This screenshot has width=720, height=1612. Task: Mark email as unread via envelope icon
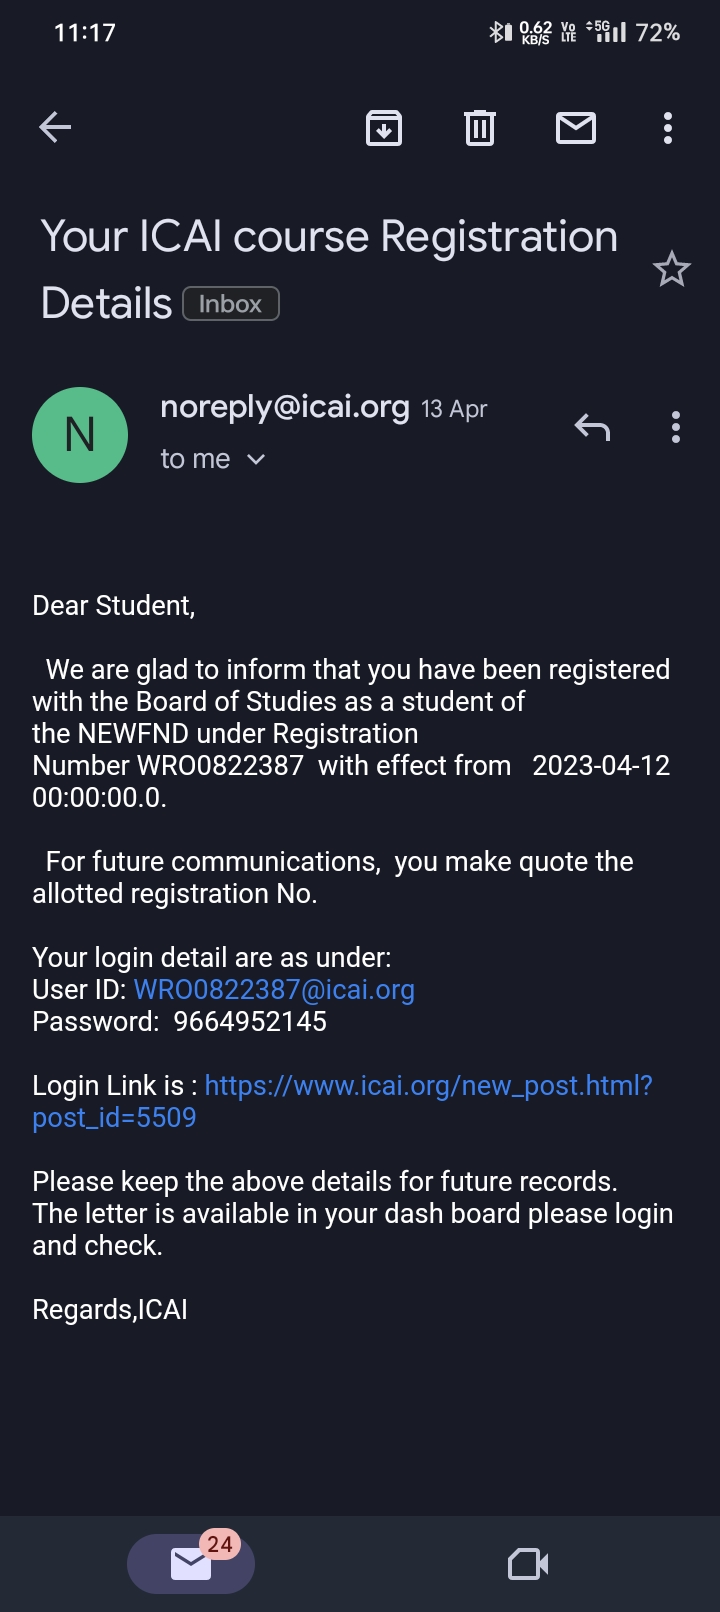click(576, 128)
